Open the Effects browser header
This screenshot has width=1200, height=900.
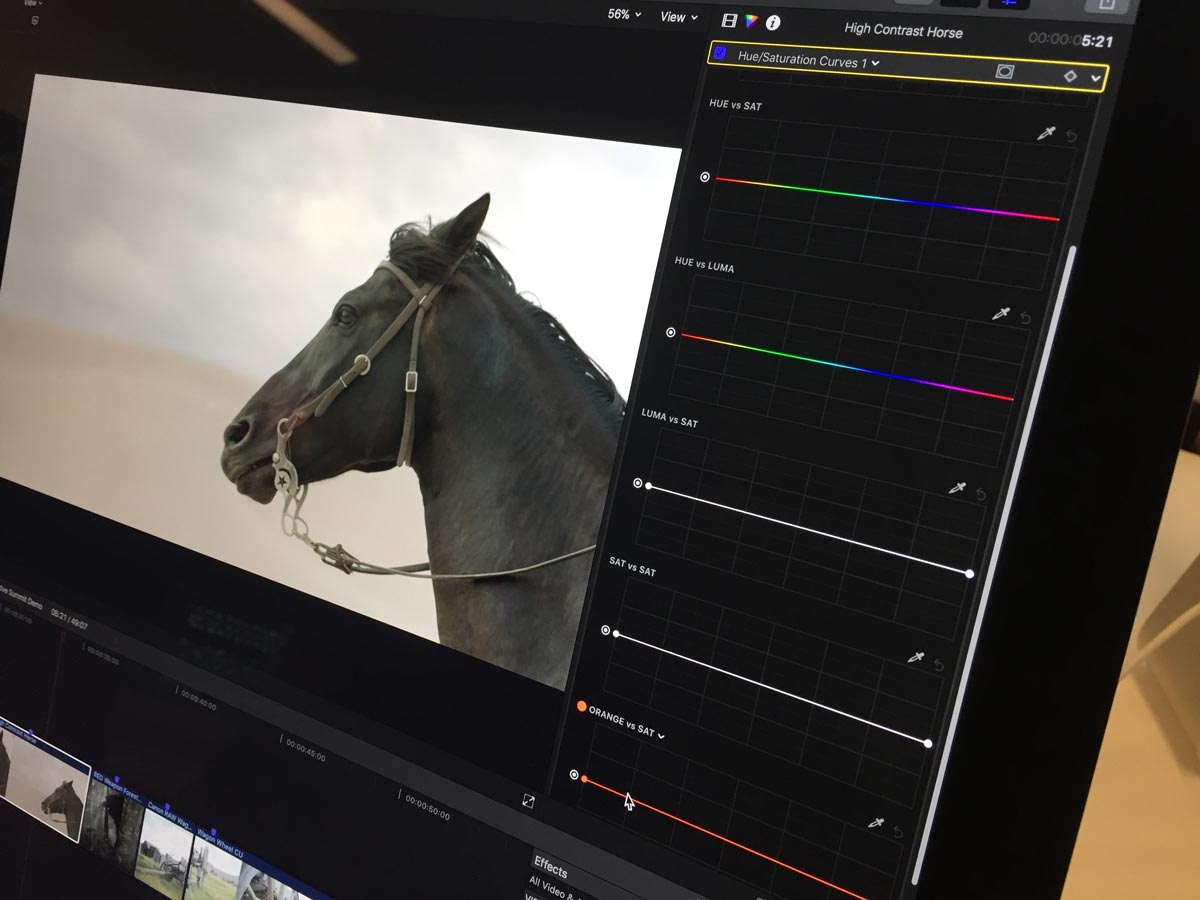[x=551, y=865]
